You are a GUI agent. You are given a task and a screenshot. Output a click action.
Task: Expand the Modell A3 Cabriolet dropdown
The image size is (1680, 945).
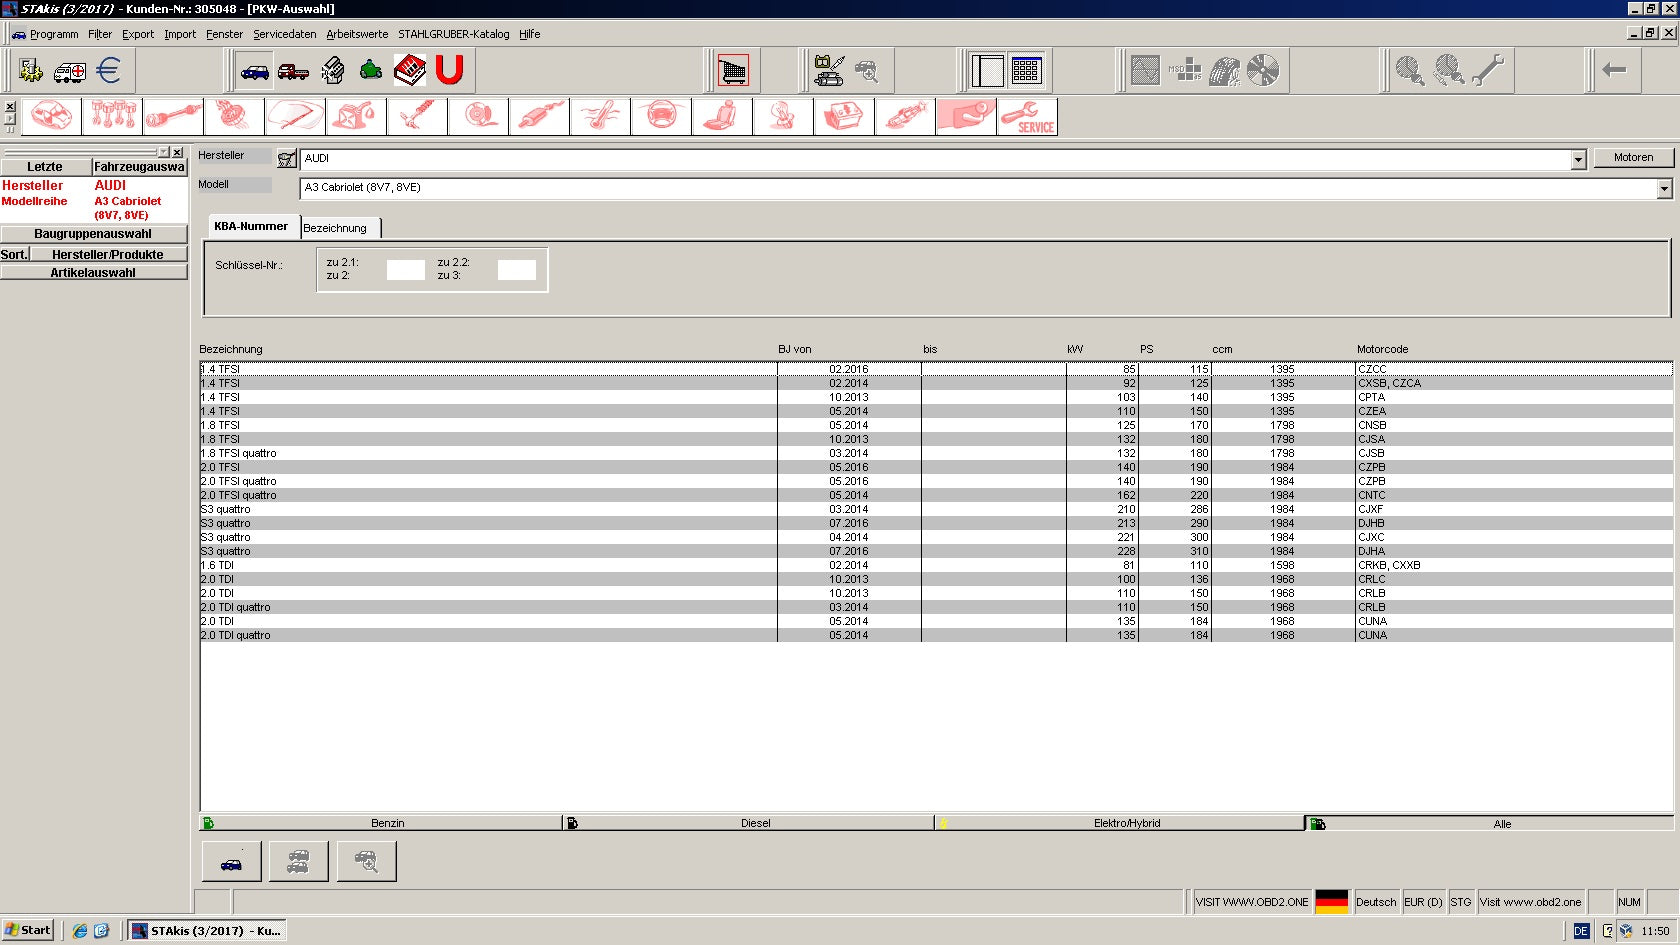coord(1664,189)
